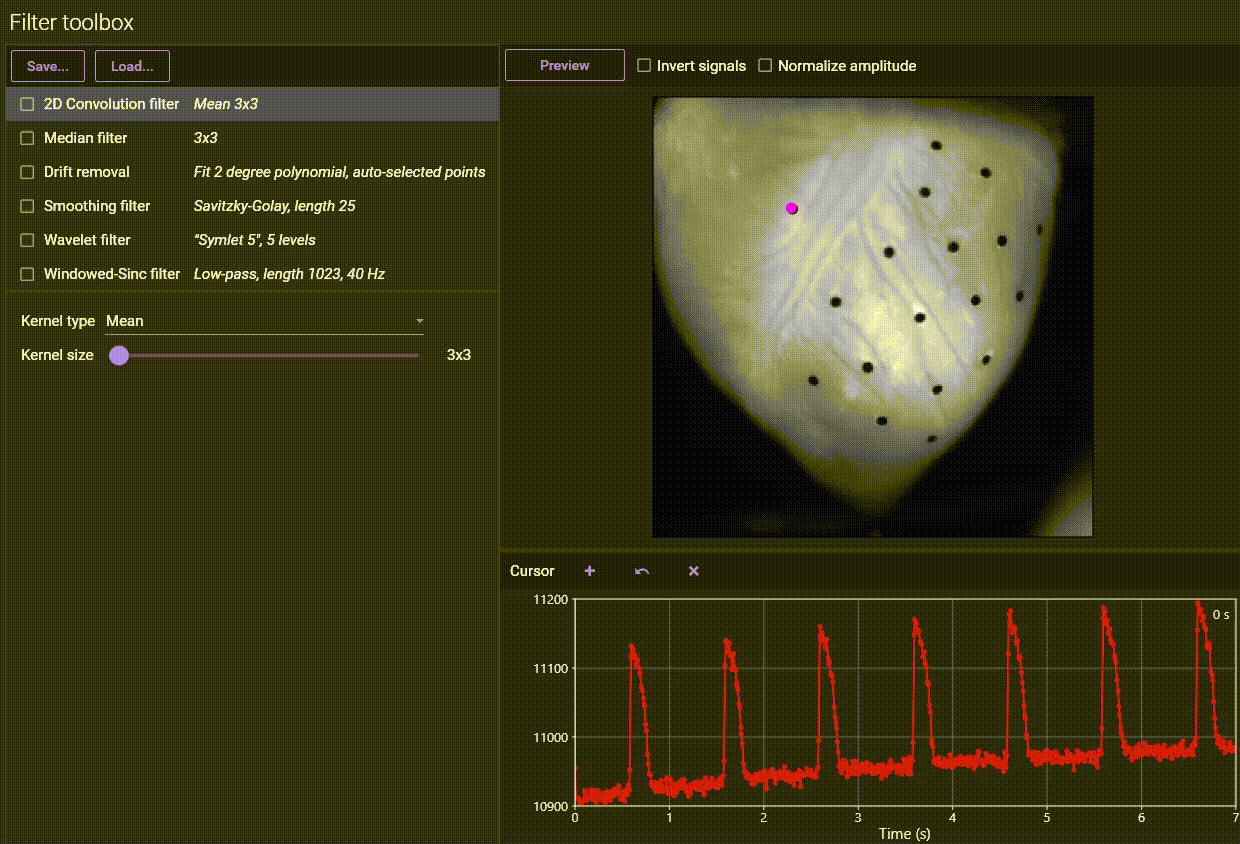Enable the Median filter checkbox
The image size is (1240, 844).
[28, 138]
